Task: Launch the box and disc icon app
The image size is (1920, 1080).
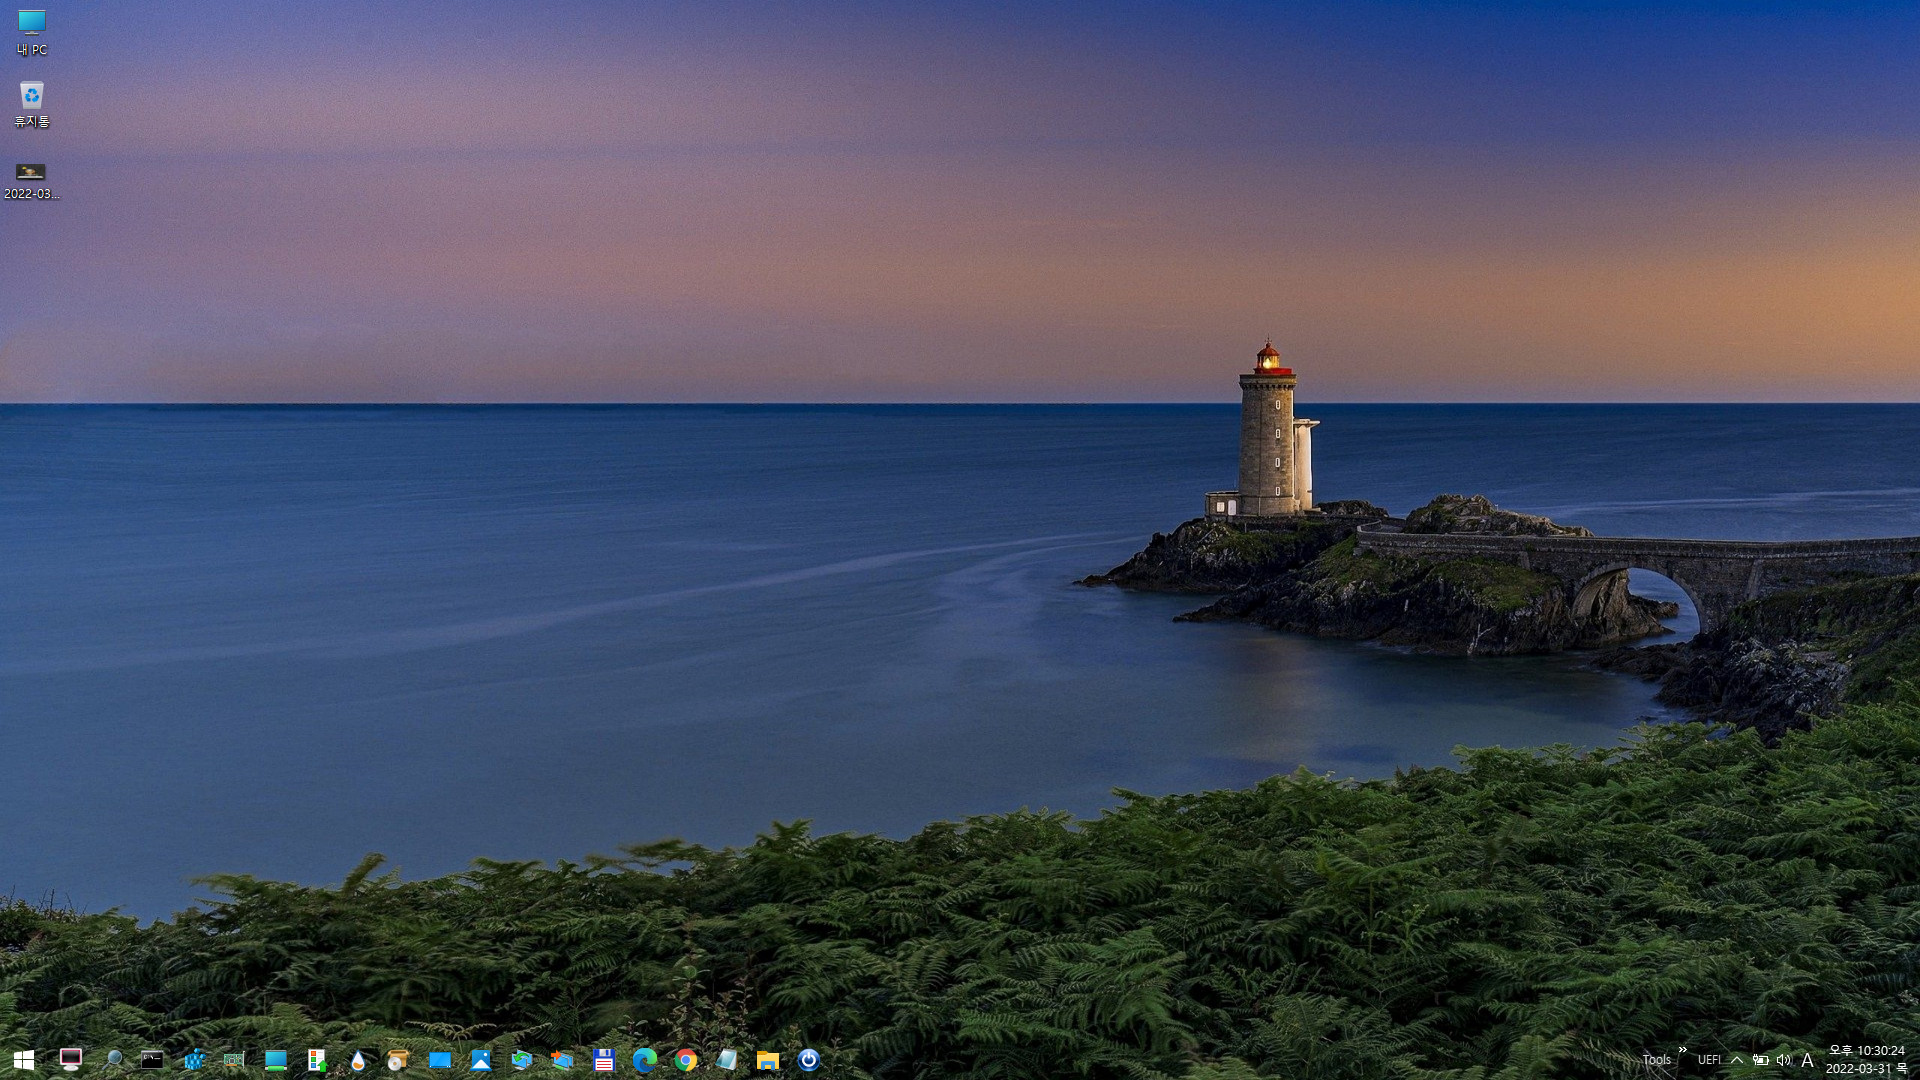Action: [398, 1060]
